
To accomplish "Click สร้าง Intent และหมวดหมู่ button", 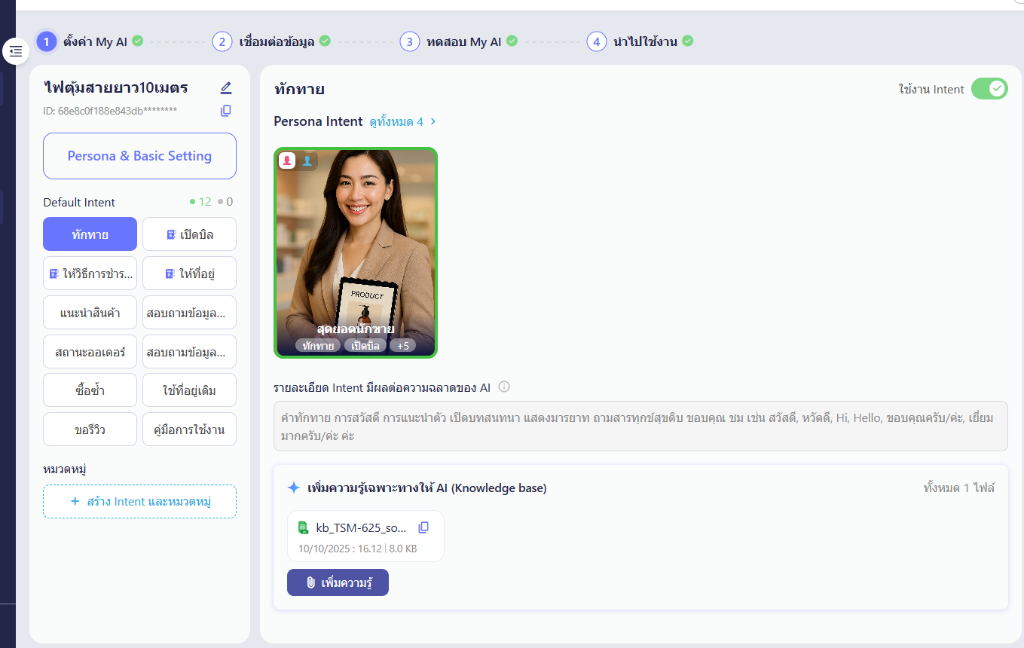I will [140, 502].
